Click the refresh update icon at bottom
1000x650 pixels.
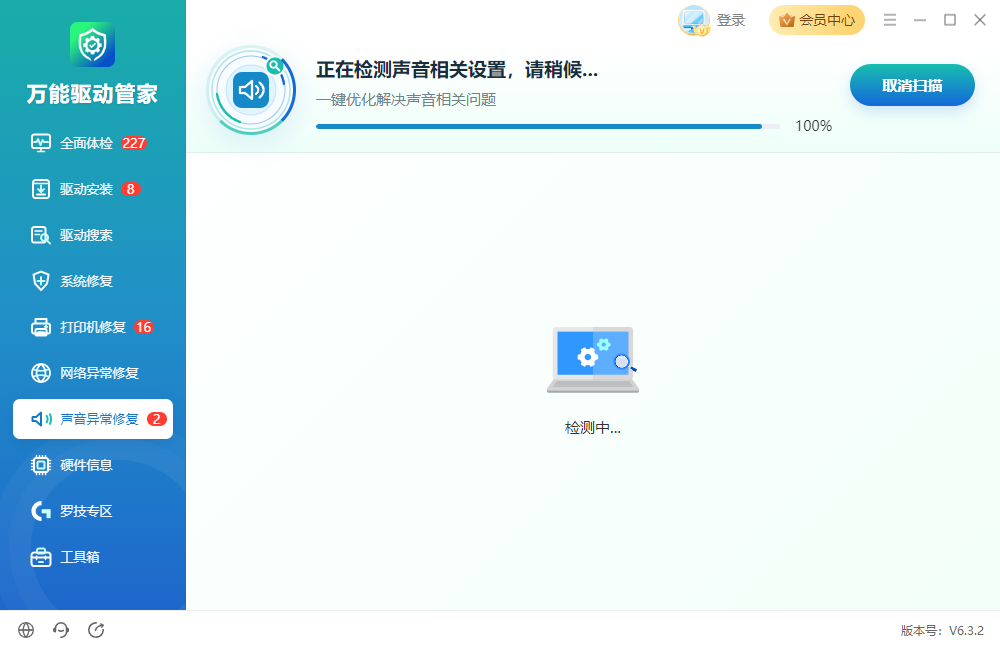click(x=96, y=630)
